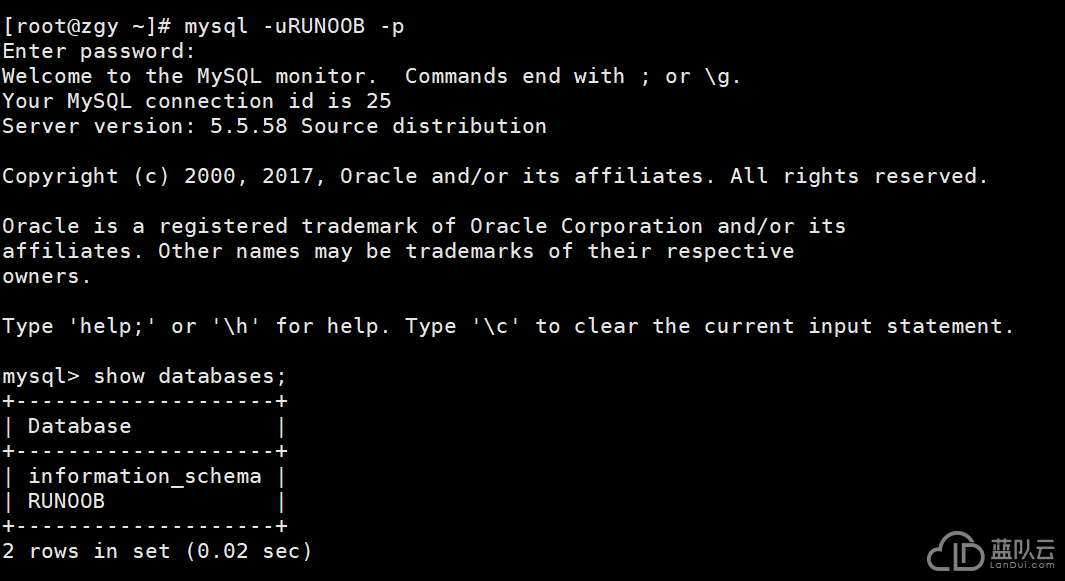This screenshot has width=1065, height=581.
Task: Click the "show databases;" command
Action: [190, 376]
